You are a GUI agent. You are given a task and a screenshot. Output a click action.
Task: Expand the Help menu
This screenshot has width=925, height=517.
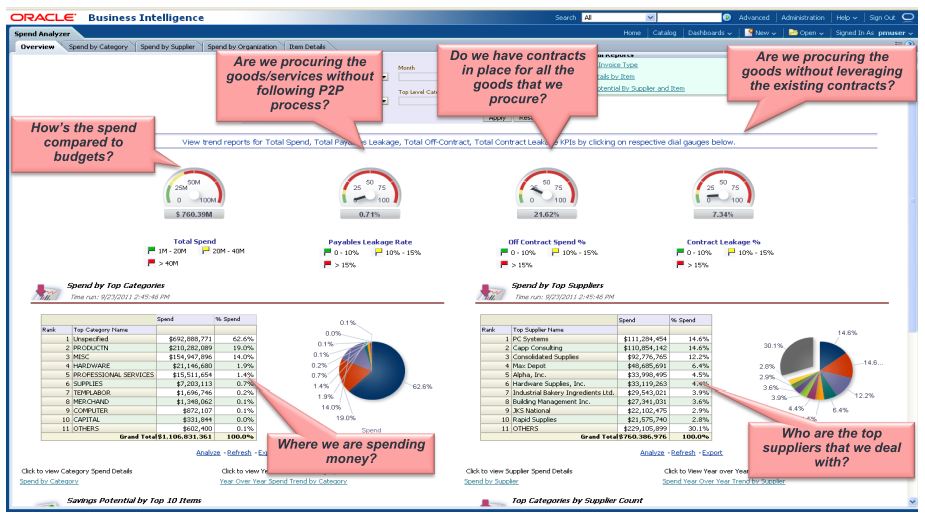pos(847,18)
